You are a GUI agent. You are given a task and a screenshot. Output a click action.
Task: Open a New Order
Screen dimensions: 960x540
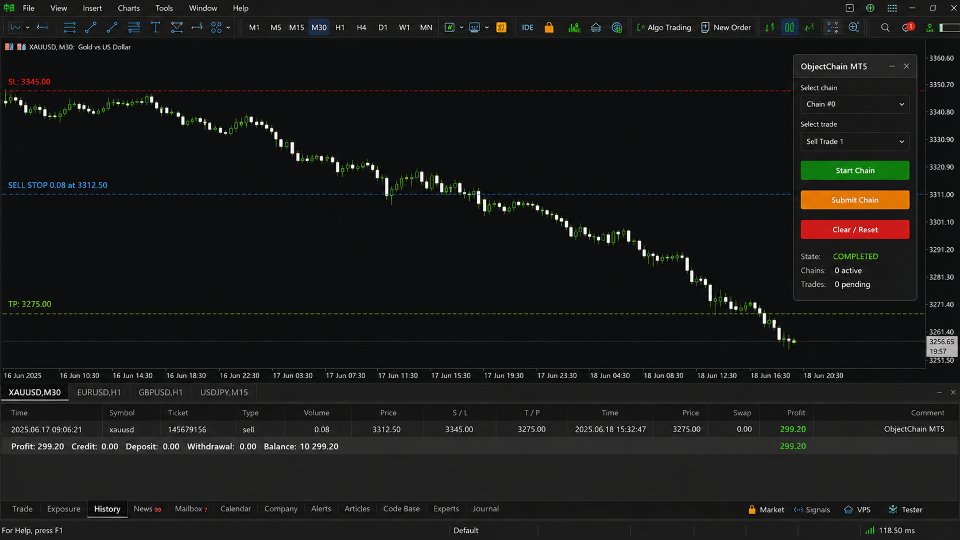pyautogui.click(x=726, y=28)
